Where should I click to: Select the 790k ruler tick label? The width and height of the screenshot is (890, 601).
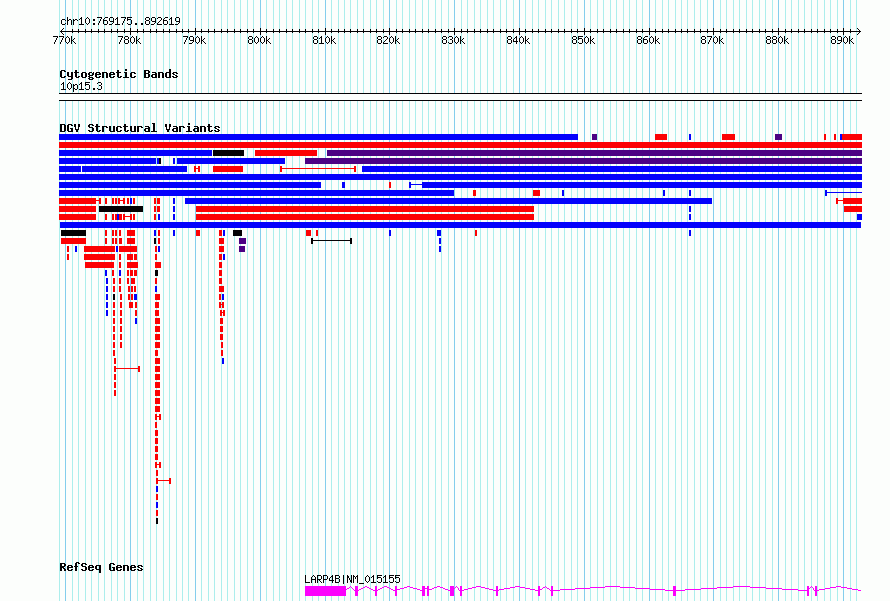[x=194, y=40]
